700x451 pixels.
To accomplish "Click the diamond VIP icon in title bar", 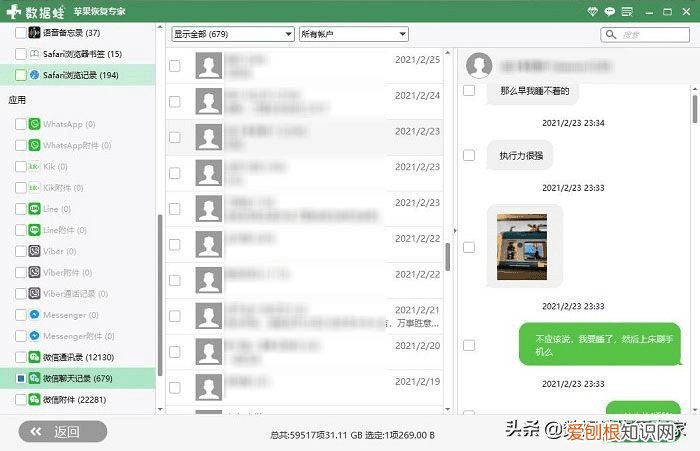I will [592, 12].
